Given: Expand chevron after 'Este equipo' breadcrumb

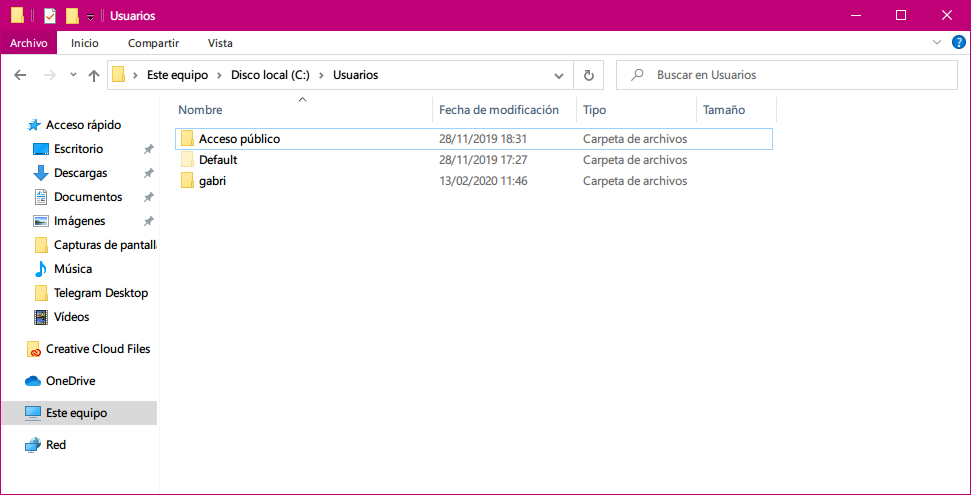Looking at the screenshot, I should [x=219, y=76].
